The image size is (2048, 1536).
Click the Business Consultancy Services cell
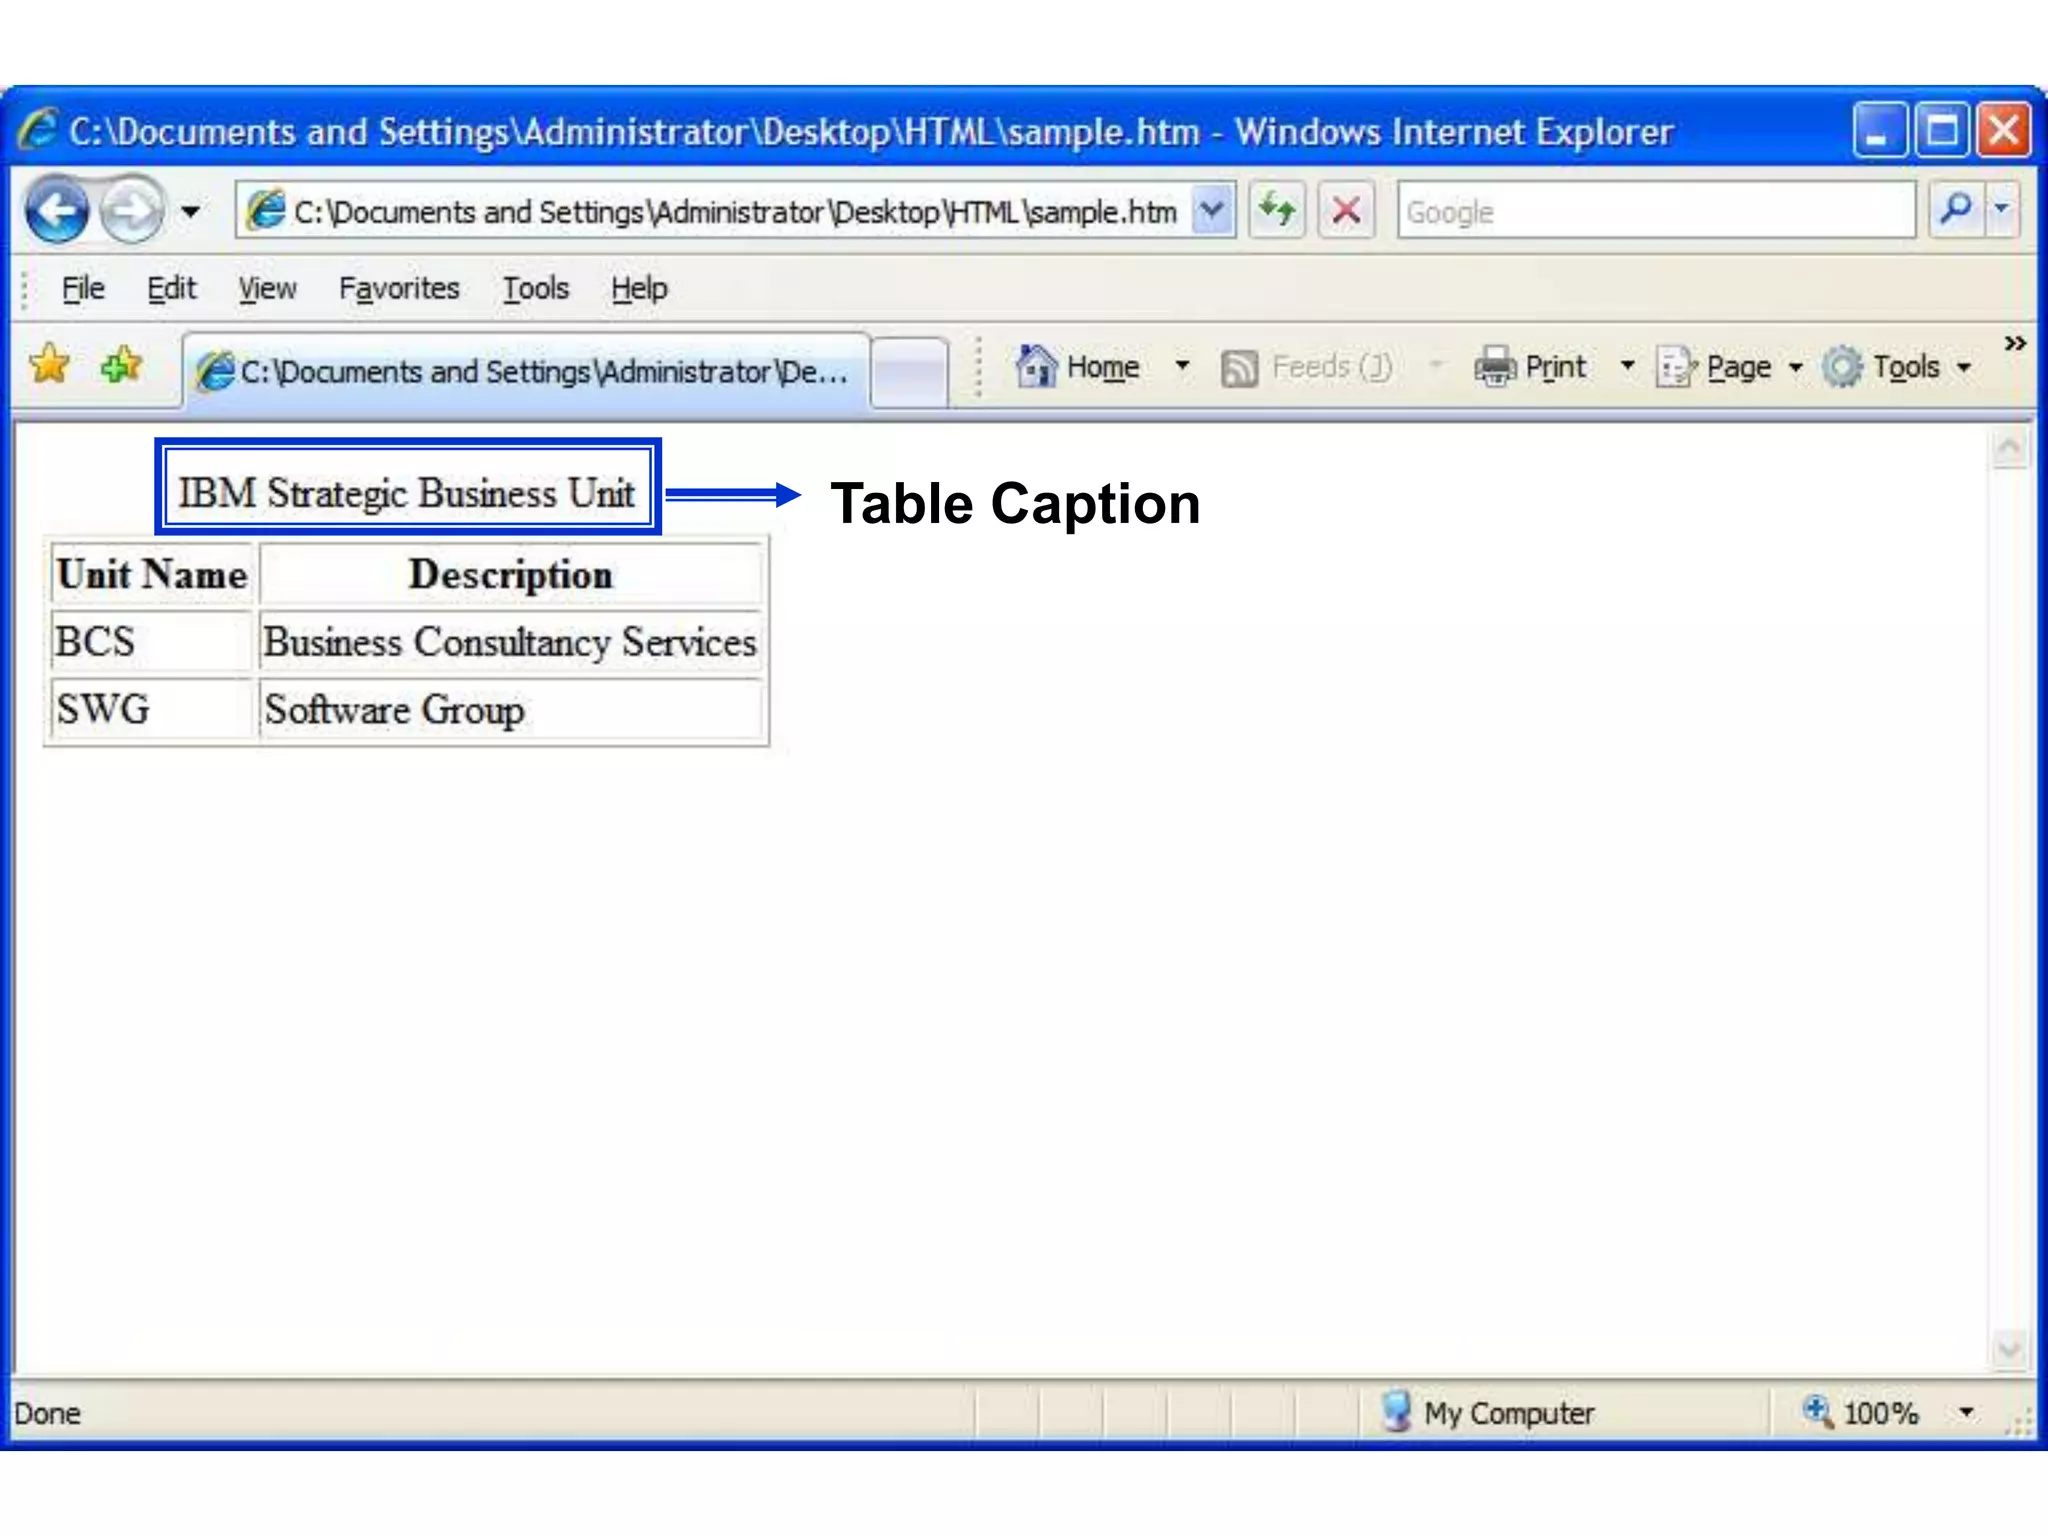[511, 642]
